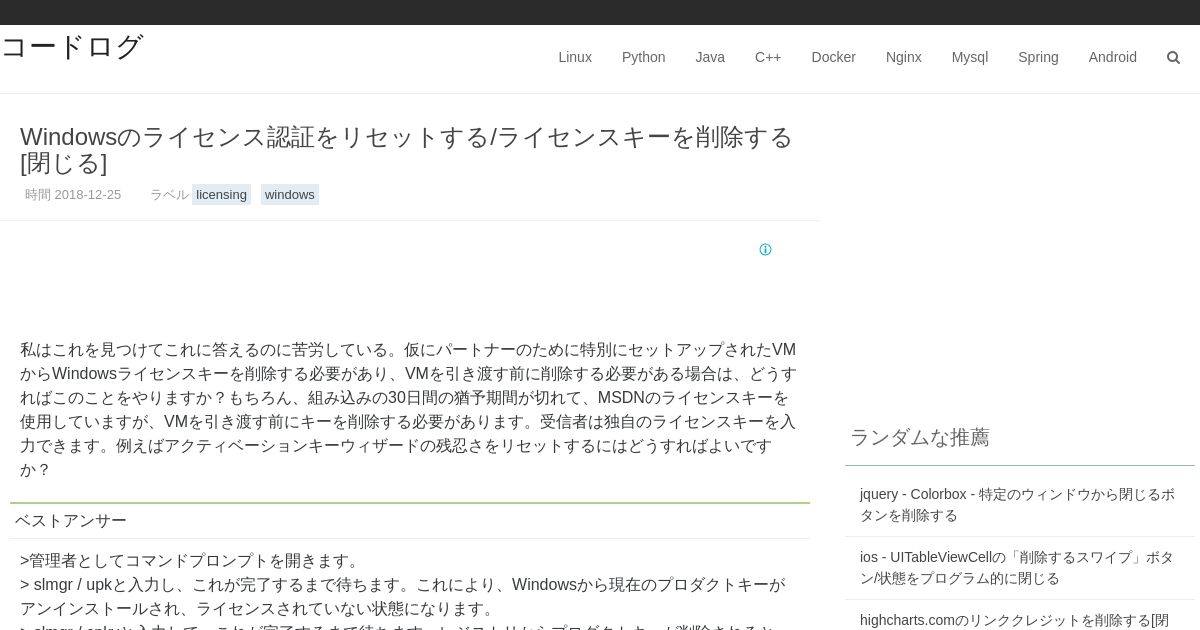Open the C++ menu item
The image size is (1200, 630).
point(768,57)
